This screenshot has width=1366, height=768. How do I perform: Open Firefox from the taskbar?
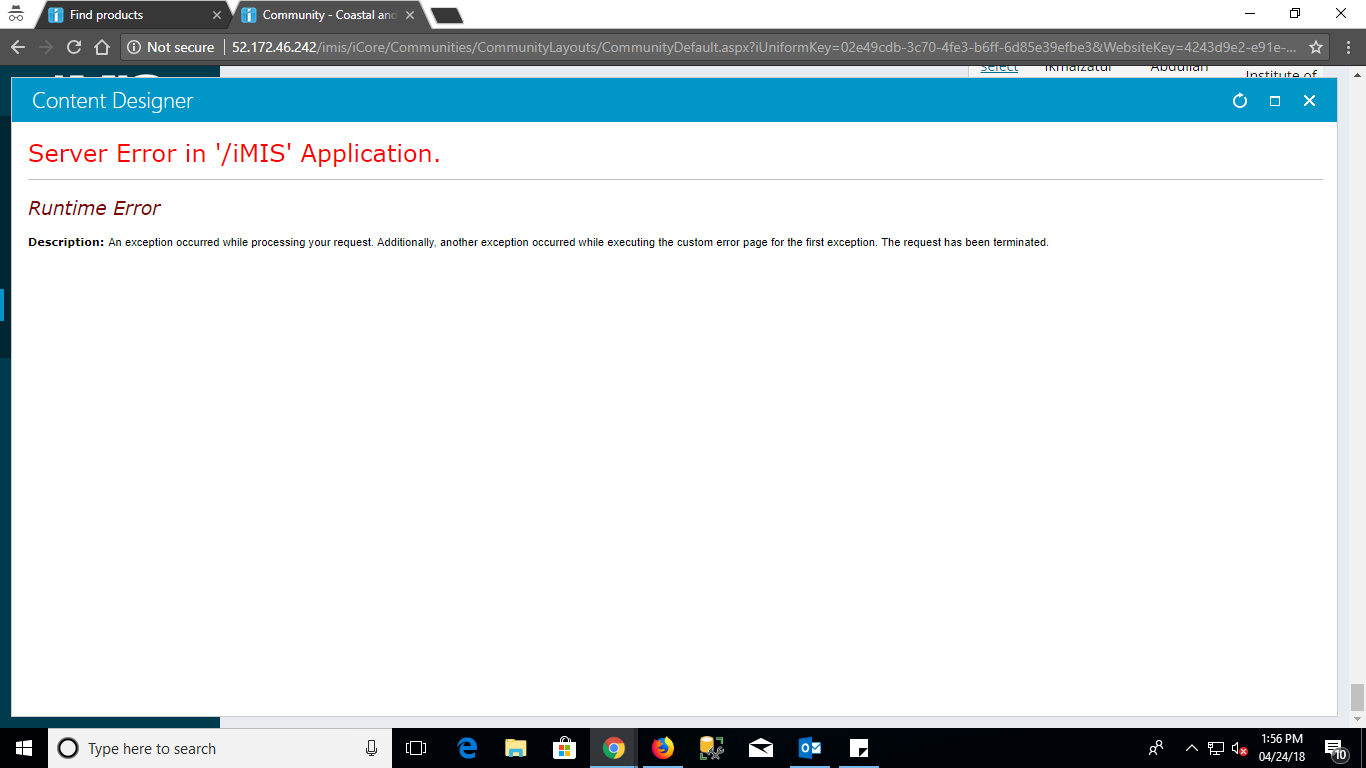point(662,748)
